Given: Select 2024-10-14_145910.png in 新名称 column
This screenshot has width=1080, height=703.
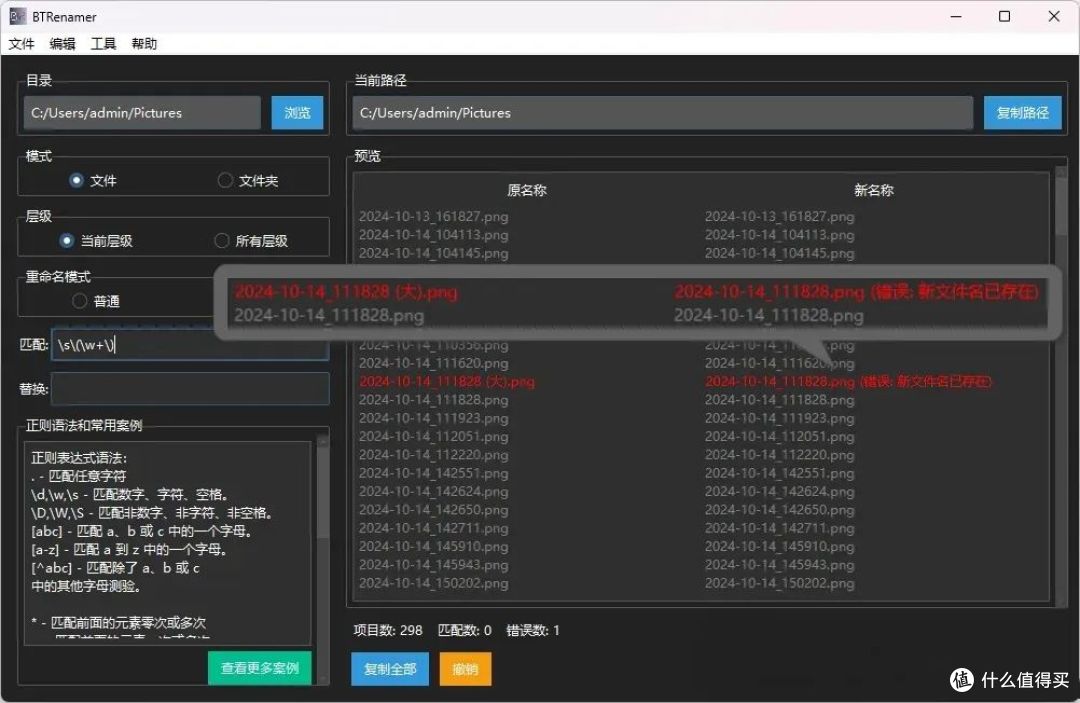Looking at the screenshot, I should coord(780,547).
